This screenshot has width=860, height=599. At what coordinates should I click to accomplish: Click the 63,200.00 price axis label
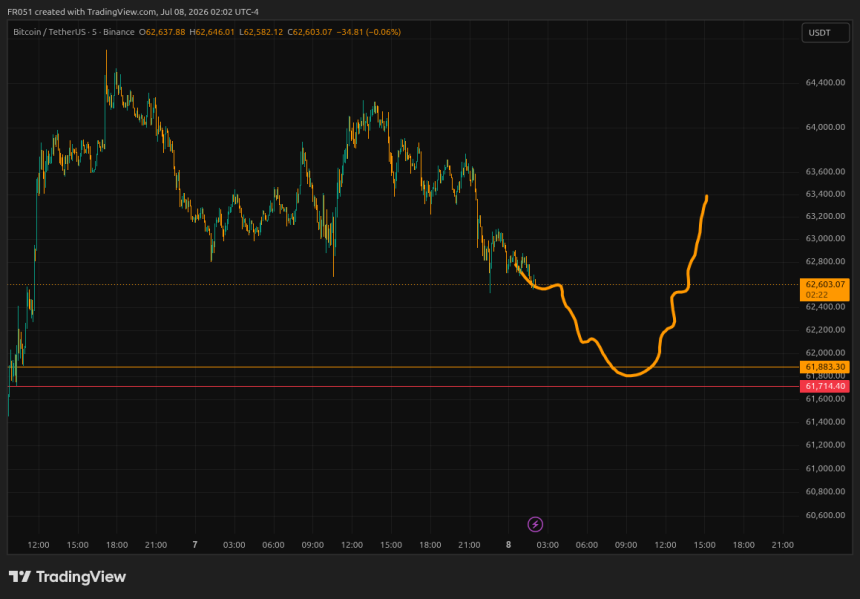tap(825, 216)
